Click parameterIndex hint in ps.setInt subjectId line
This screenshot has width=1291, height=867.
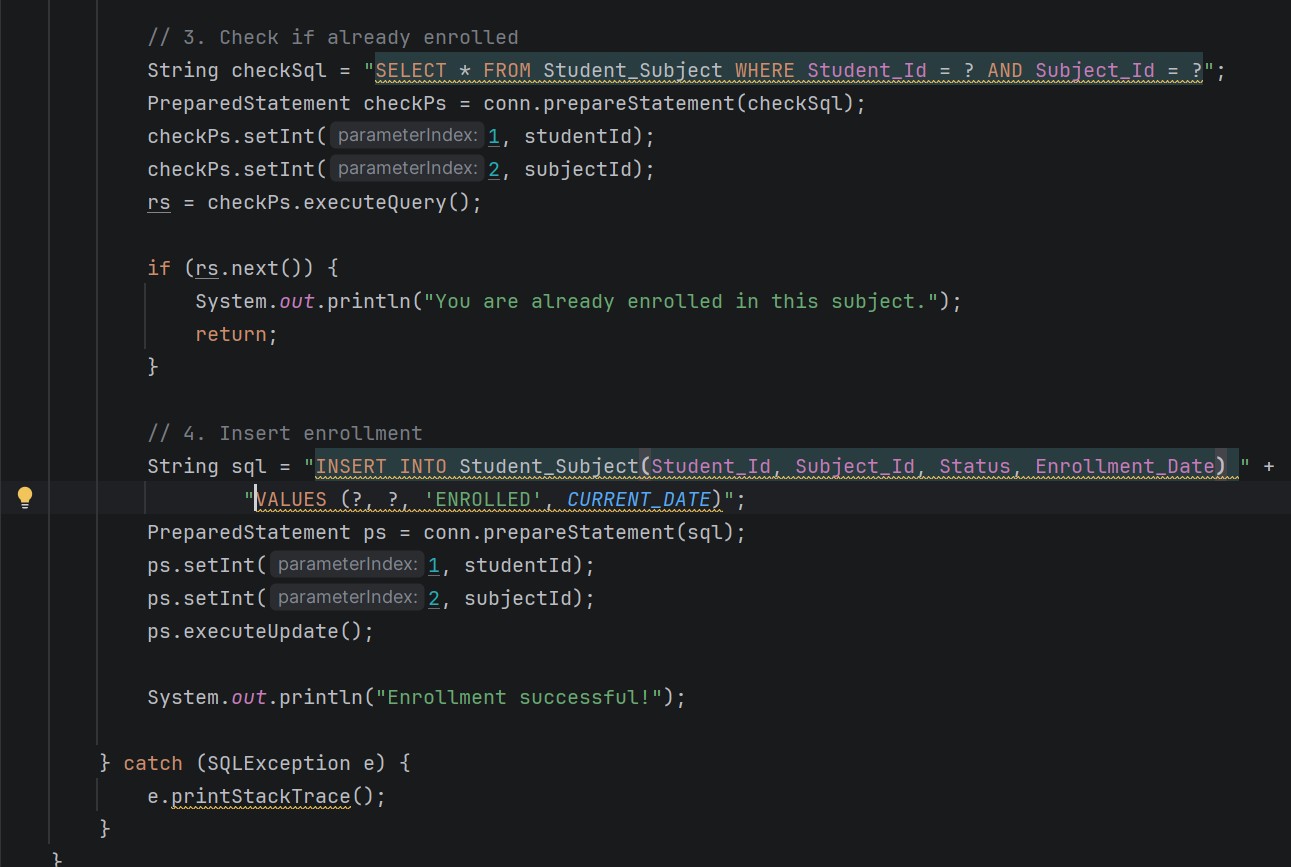tap(346, 598)
